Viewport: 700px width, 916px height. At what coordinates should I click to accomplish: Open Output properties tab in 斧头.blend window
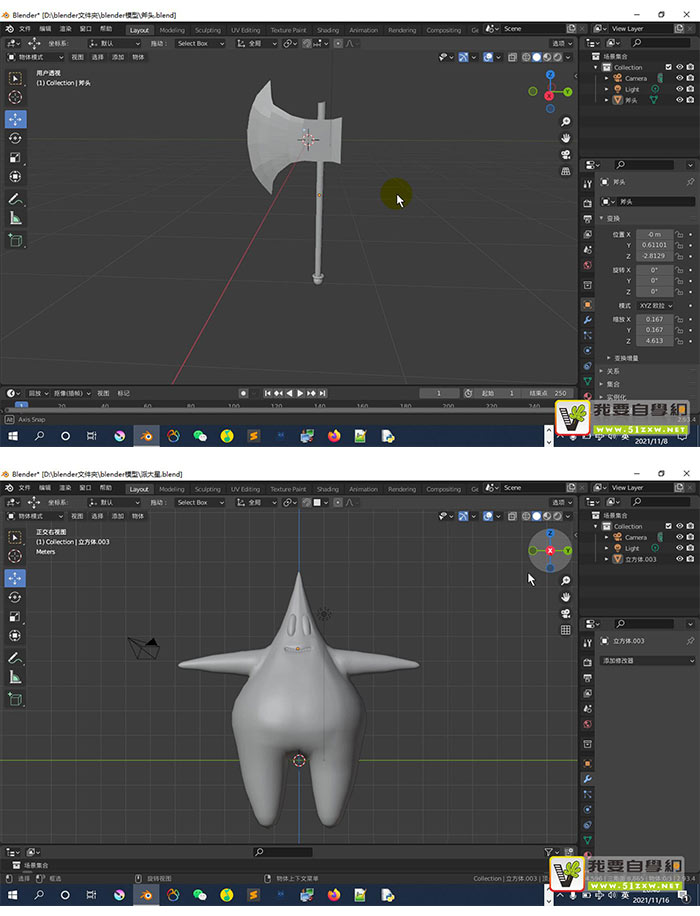pyautogui.click(x=587, y=218)
